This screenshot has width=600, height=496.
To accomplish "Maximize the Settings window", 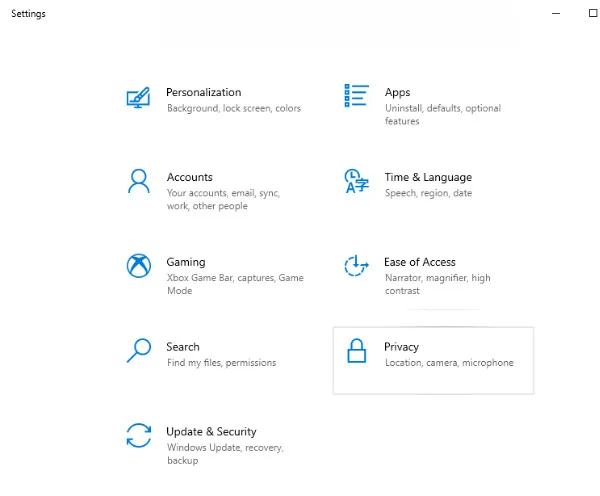I will [592, 14].
